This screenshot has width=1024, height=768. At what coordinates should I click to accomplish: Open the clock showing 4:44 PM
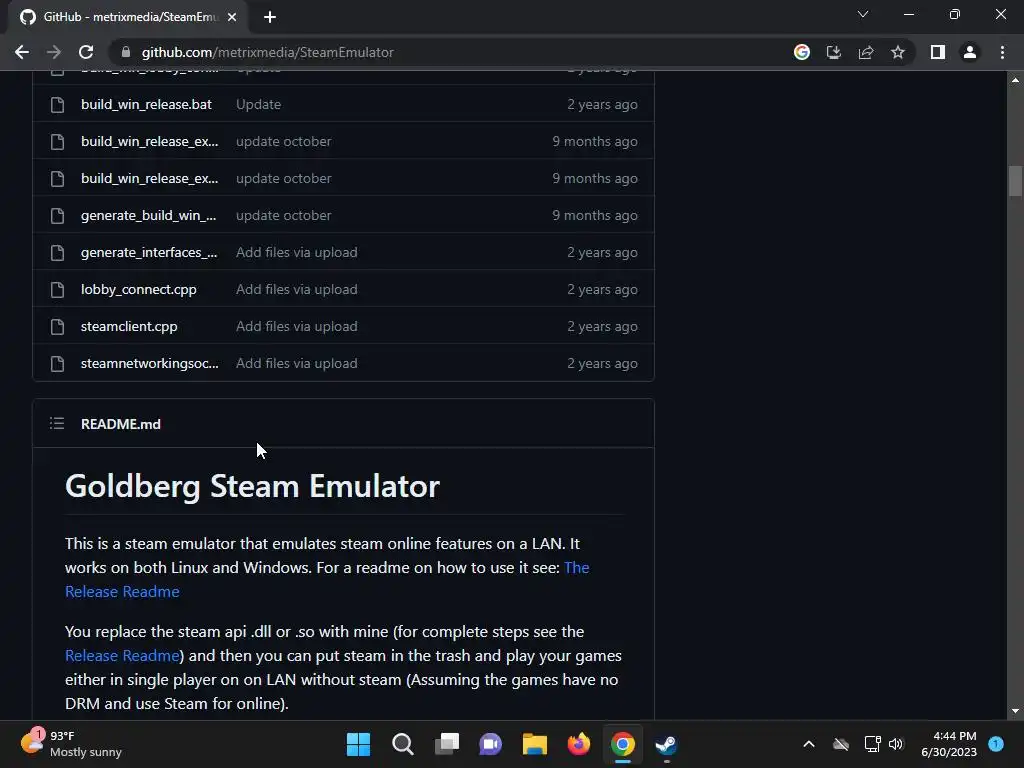949,744
